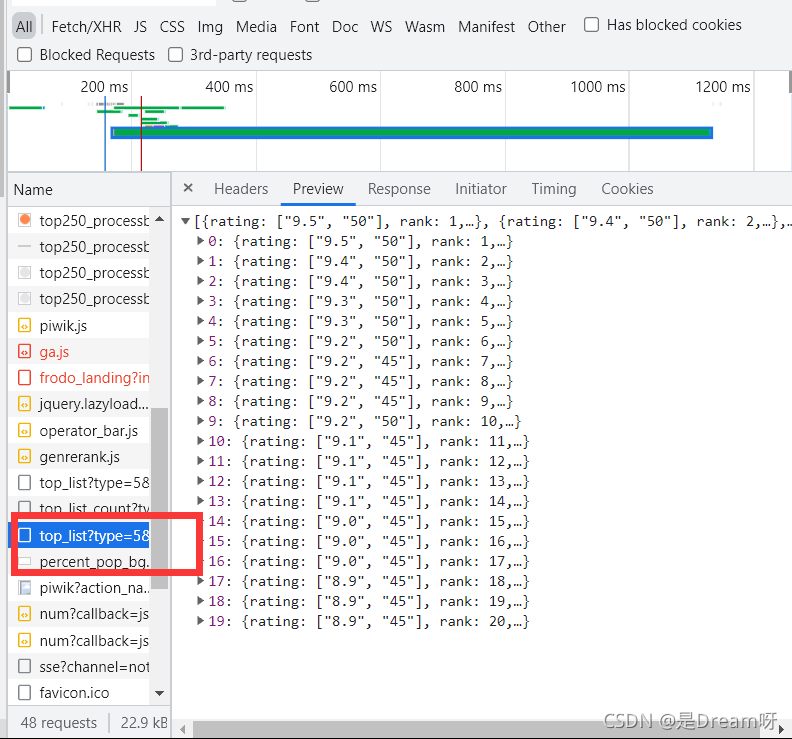The image size is (792, 739).
Task: Expand JSON item 12 with rank 13
Action: [201, 481]
